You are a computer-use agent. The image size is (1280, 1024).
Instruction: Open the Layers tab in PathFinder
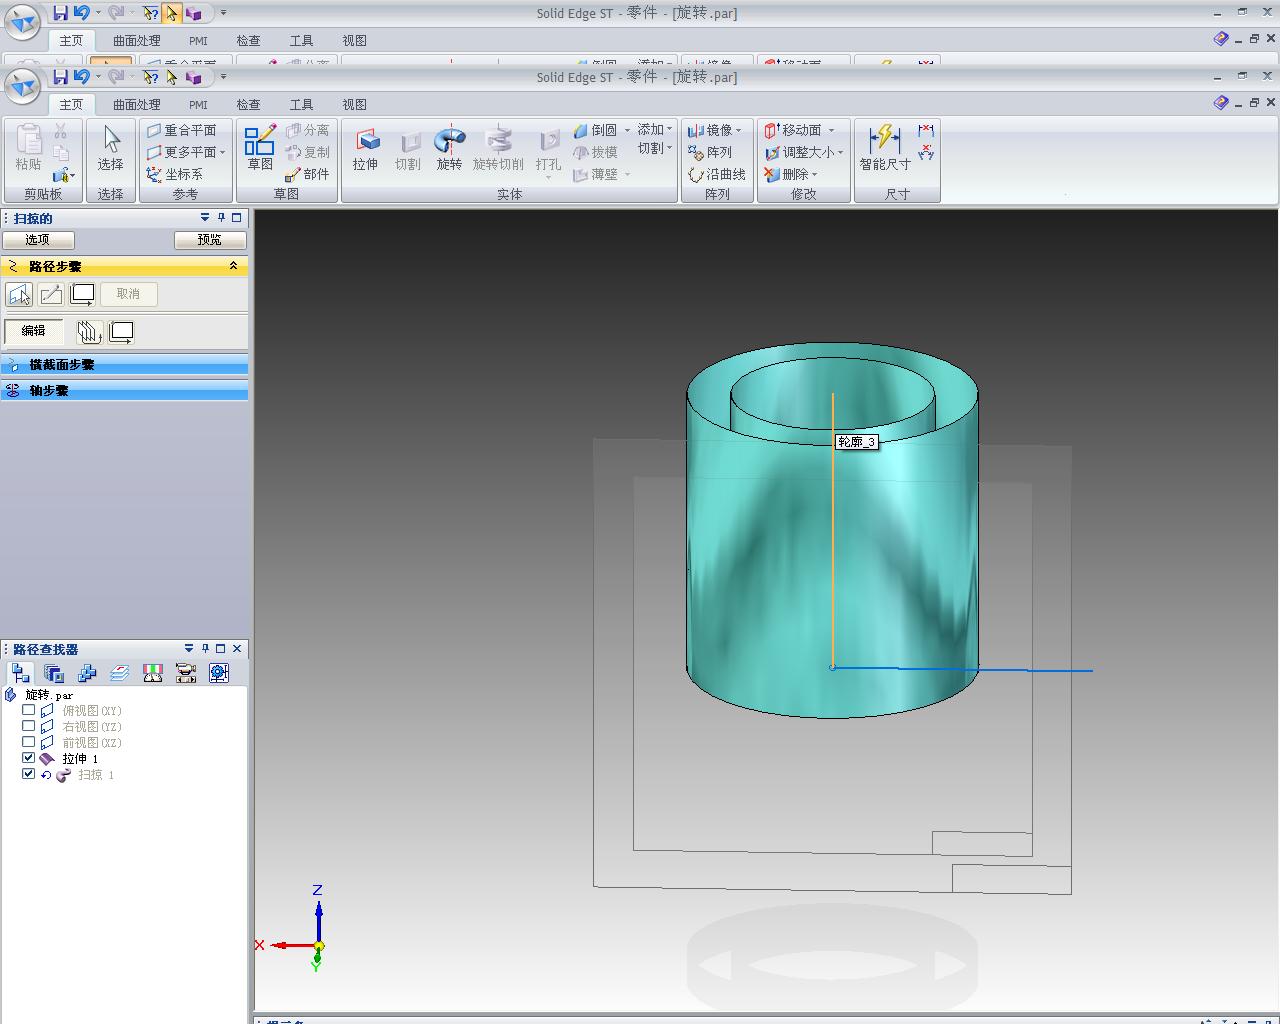(120, 673)
